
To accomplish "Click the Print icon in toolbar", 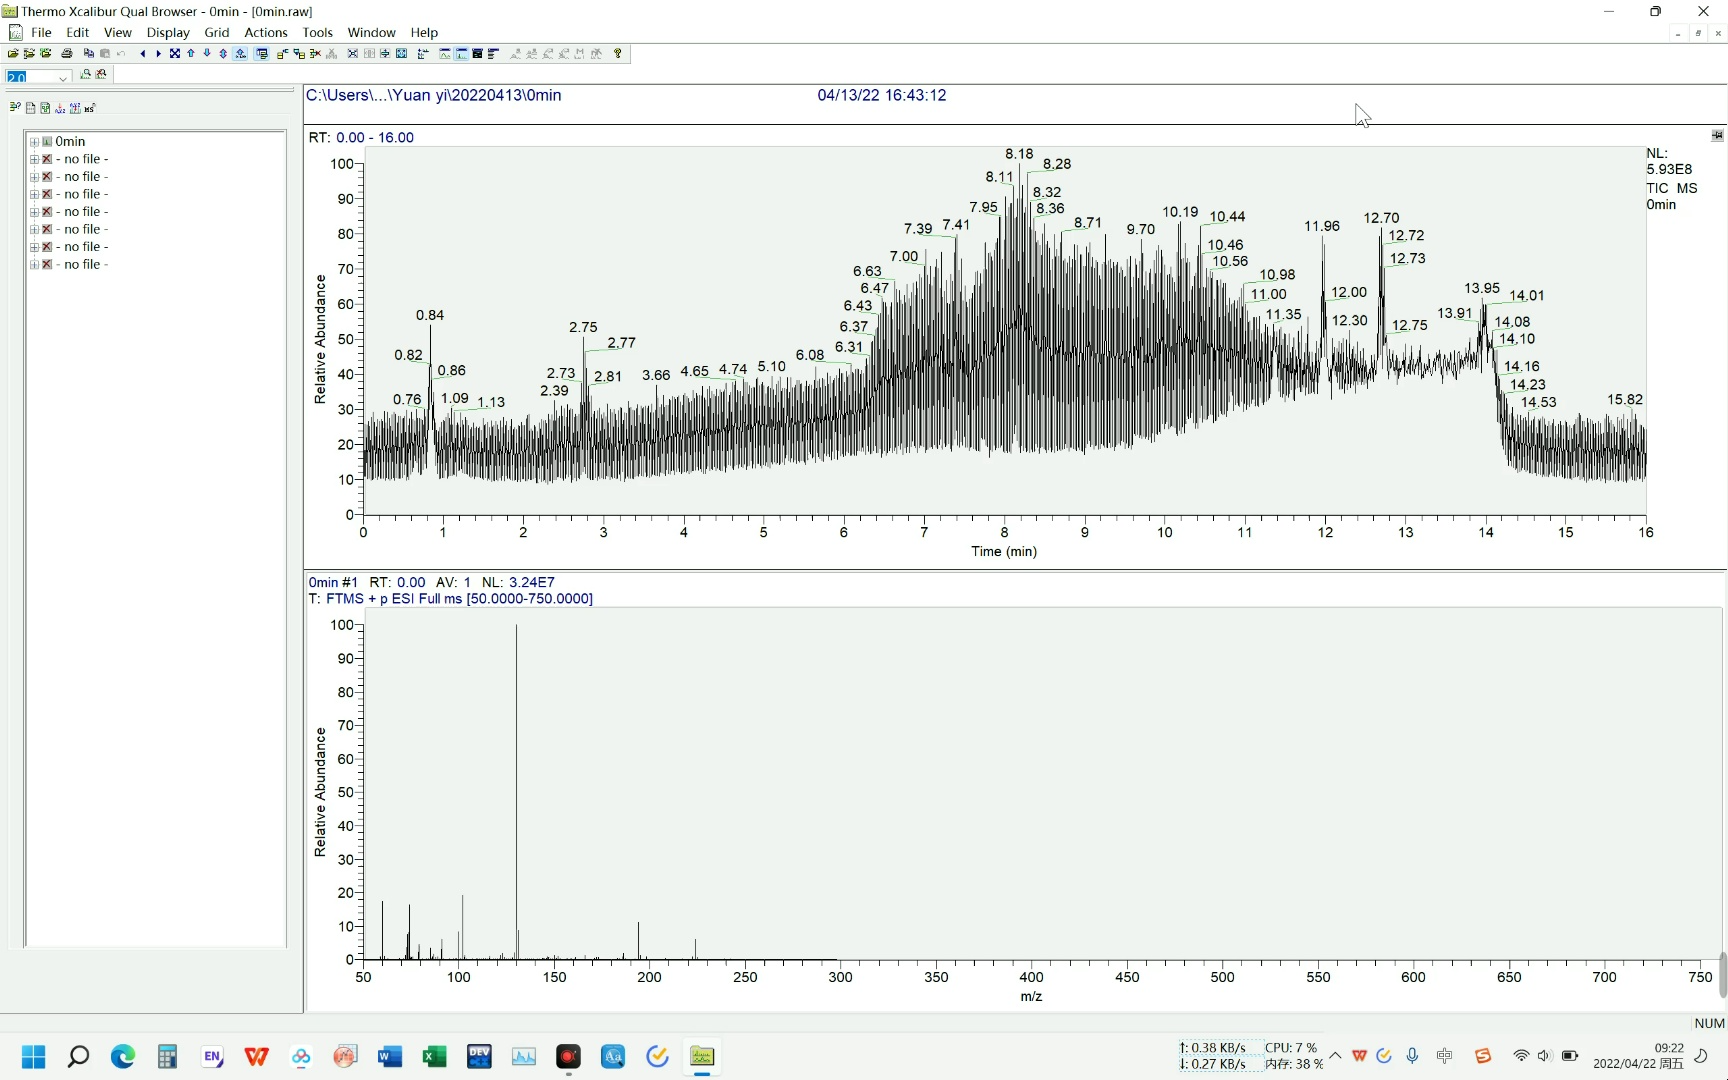I will (x=67, y=53).
